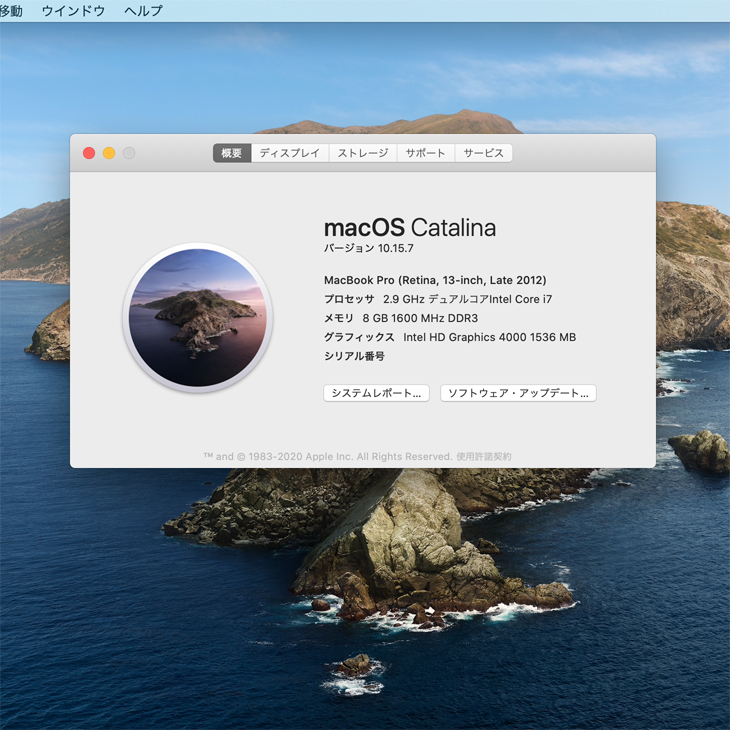Click the macOS Catalina island icon
This screenshot has width=730, height=730.
(198, 317)
